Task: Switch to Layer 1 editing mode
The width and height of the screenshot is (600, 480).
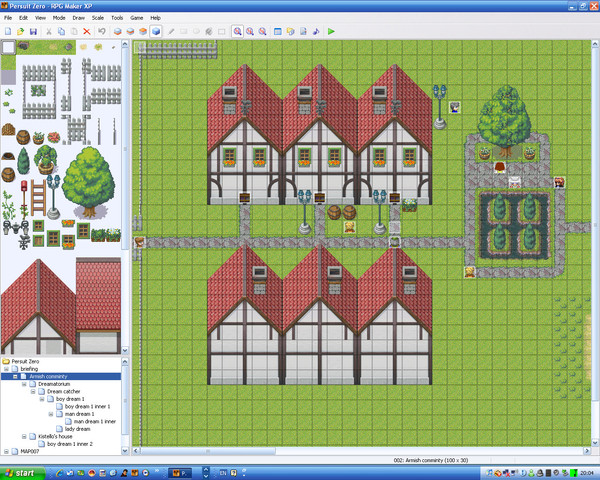Action: coord(117,31)
